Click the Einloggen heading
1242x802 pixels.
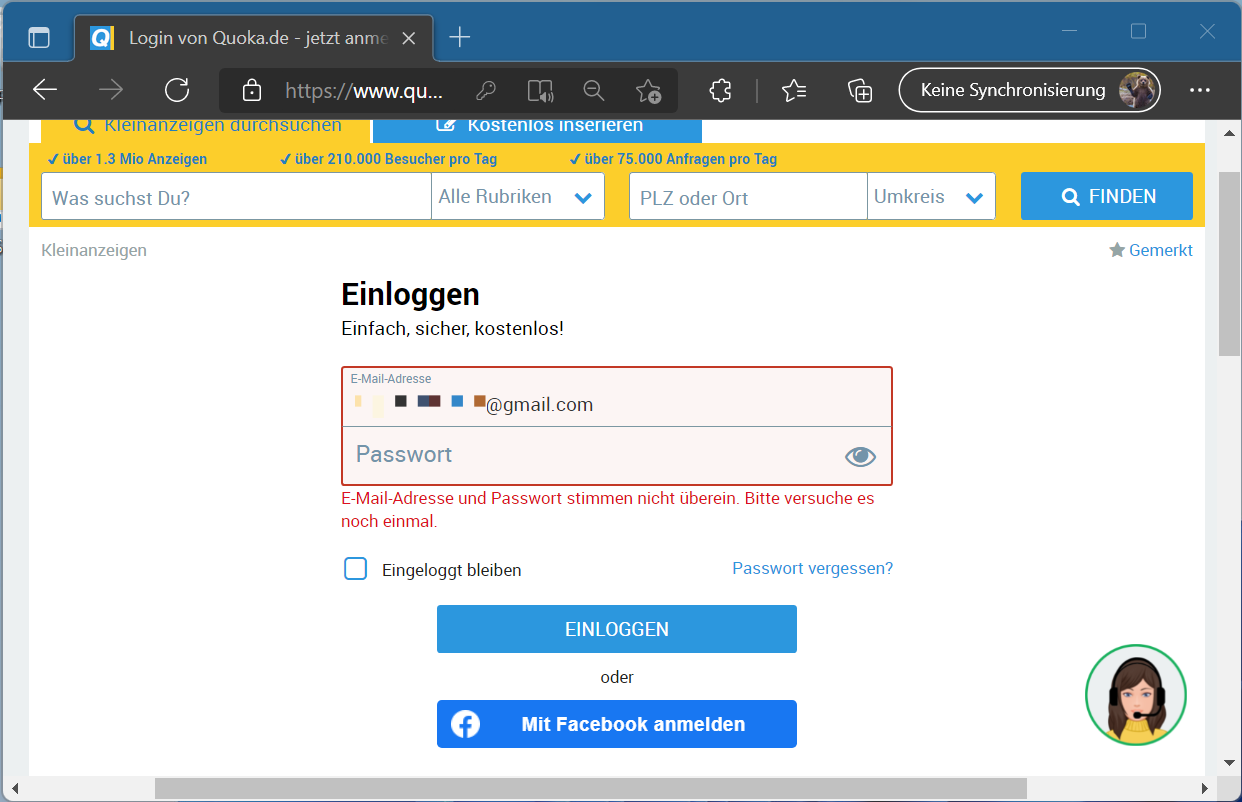(411, 294)
